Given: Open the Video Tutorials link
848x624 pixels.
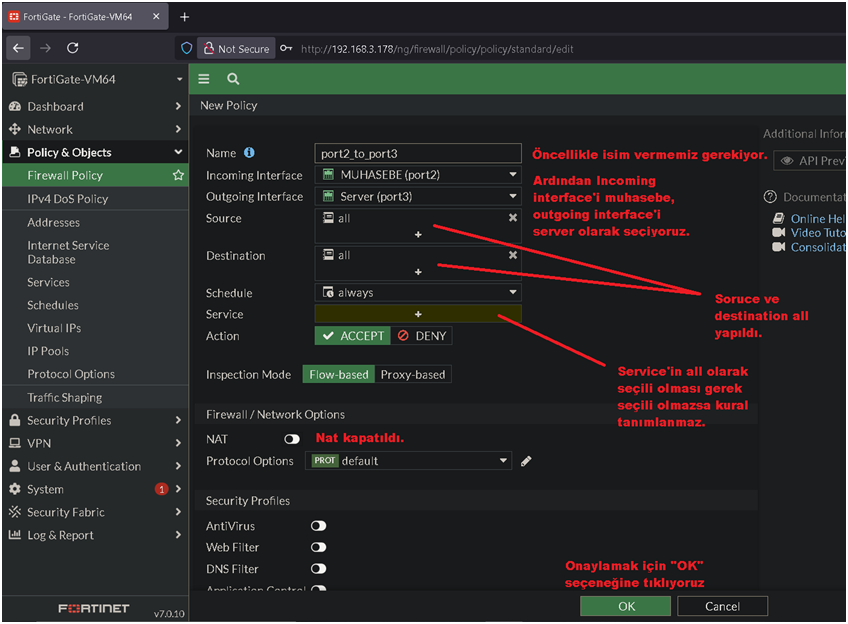Looking at the screenshot, I should click(x=818, y=233).
